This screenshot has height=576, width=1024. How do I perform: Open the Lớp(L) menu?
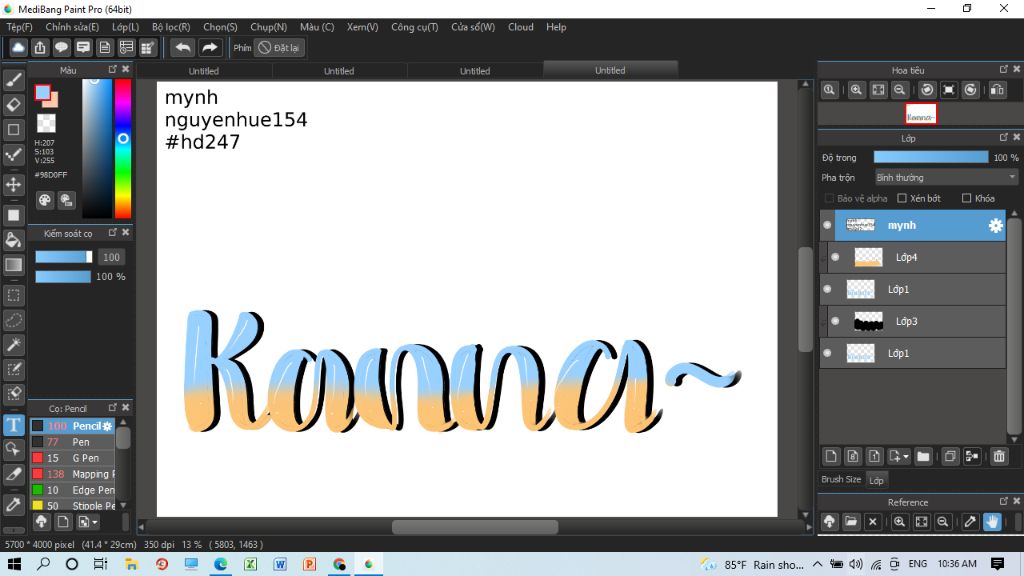125,27
